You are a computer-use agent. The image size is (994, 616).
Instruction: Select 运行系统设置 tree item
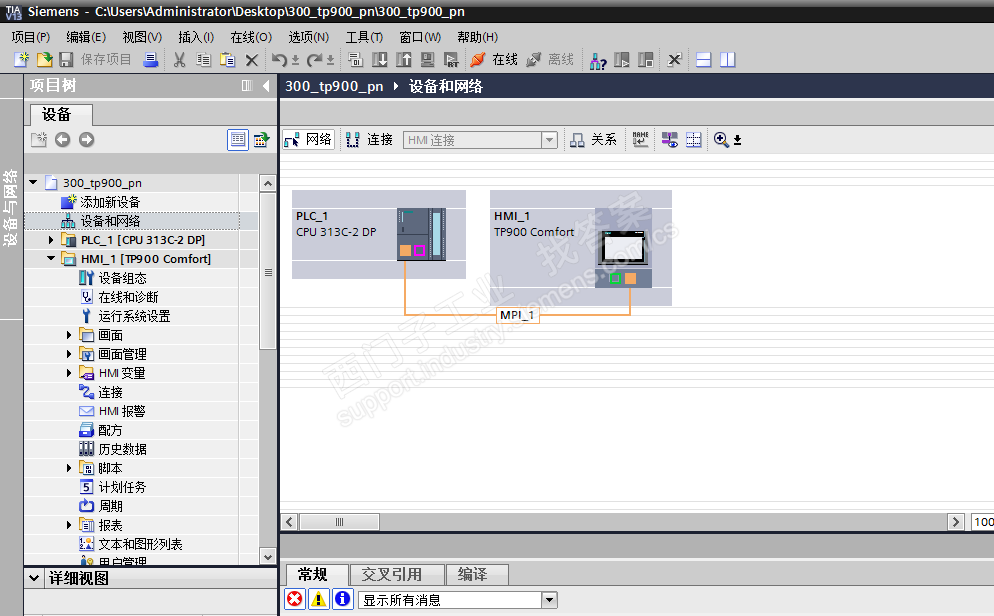point(134,316)
